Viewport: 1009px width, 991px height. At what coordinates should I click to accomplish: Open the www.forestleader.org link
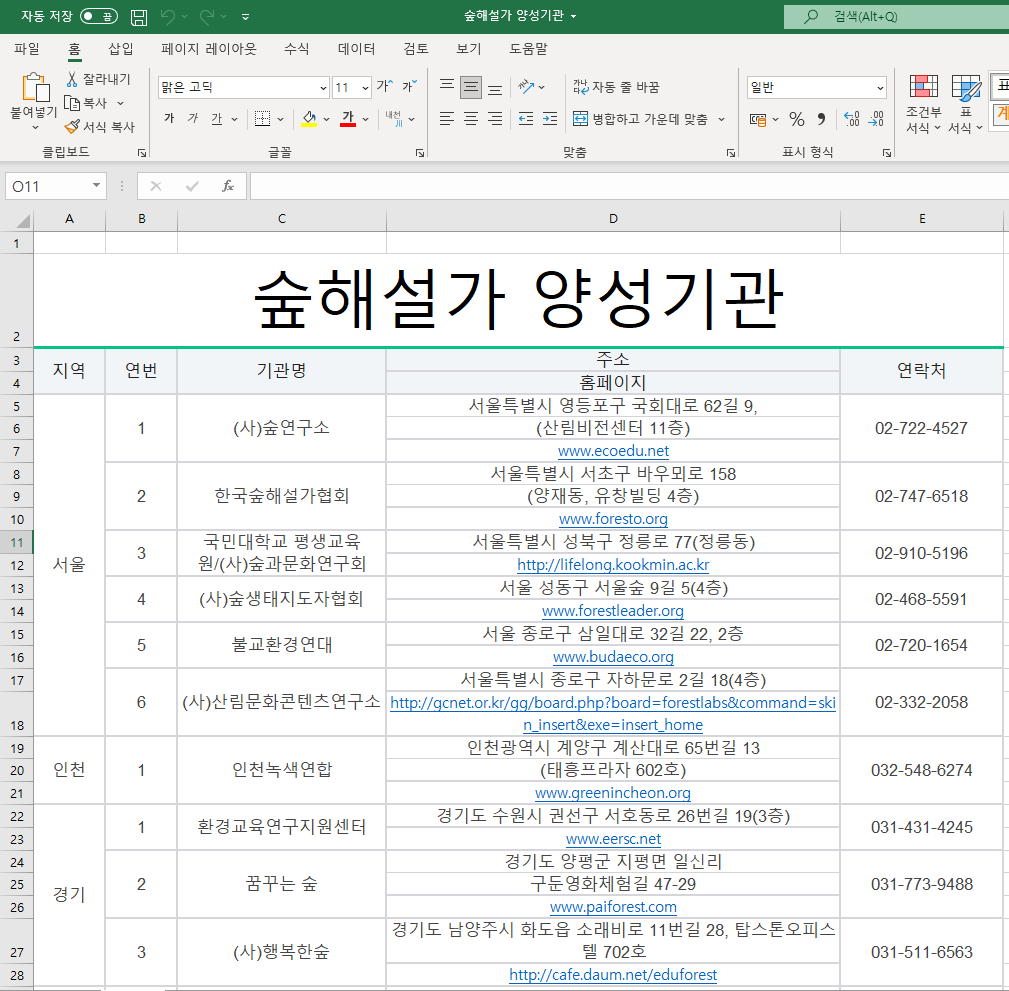pyautogui.click(x=613, y=611)
